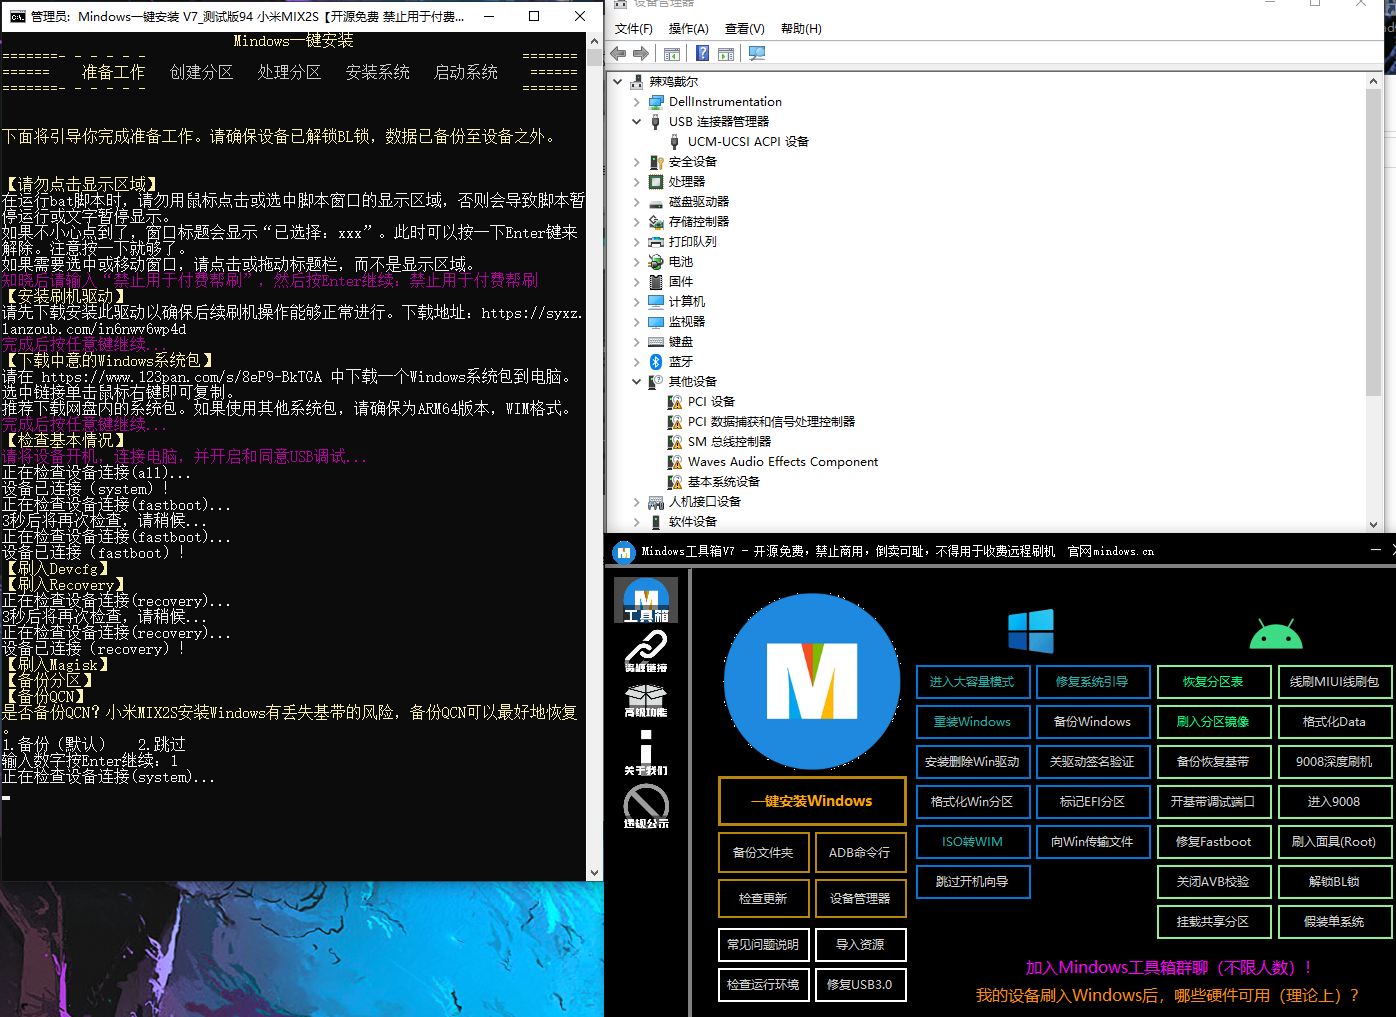Click the Device Manager forward arrow
This screenshot has height=1017, width=1396.
(x=641, y=53)
